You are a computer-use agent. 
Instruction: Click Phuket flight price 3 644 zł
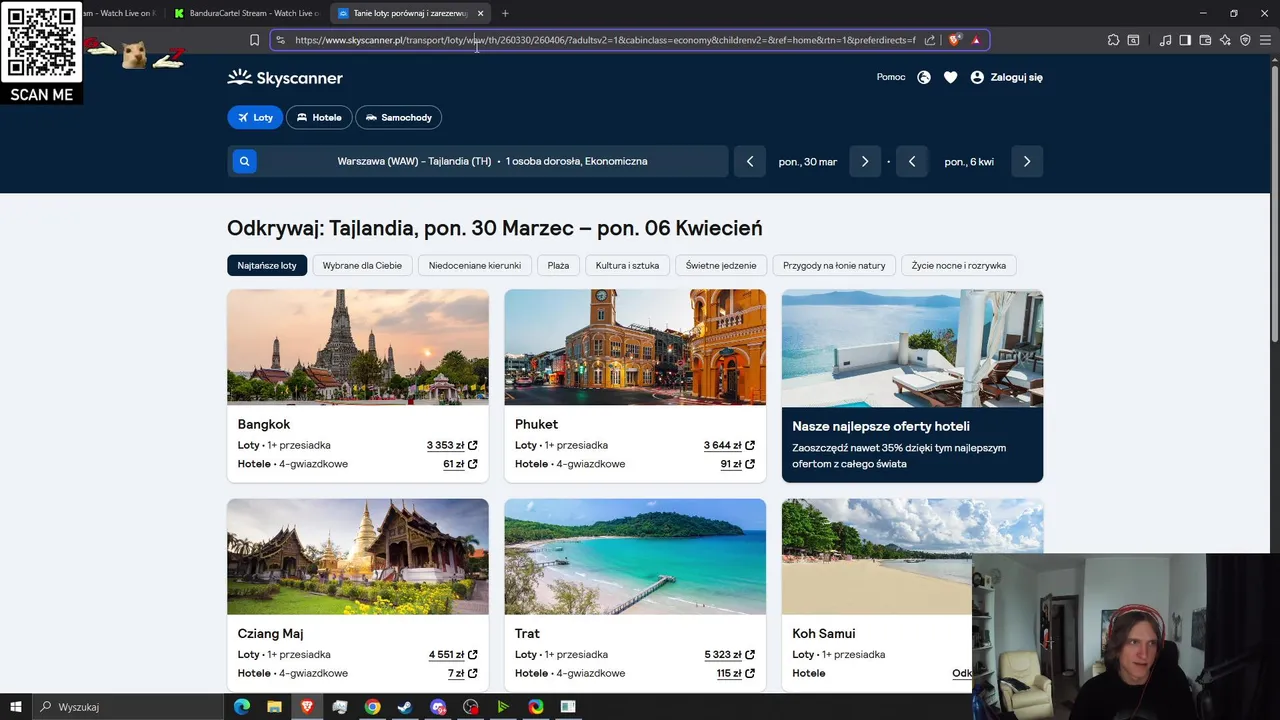[x=722, y=446]
